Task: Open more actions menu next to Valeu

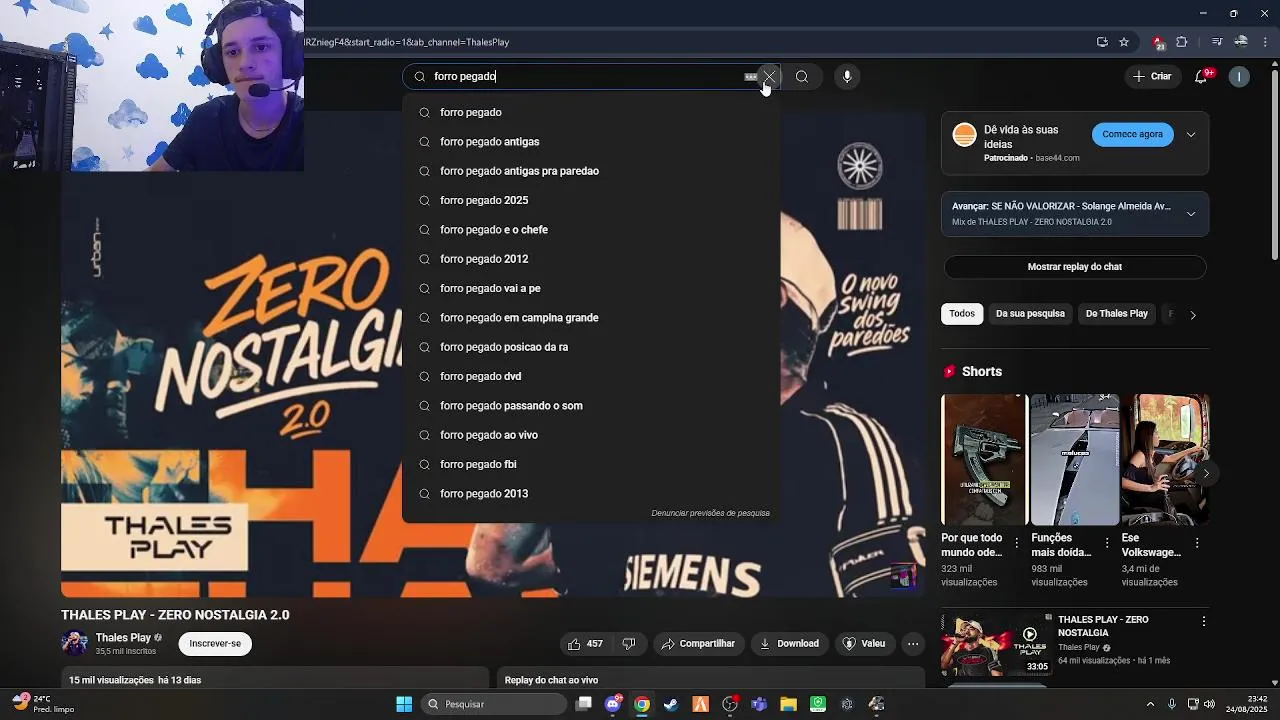Action: (913, 644)
